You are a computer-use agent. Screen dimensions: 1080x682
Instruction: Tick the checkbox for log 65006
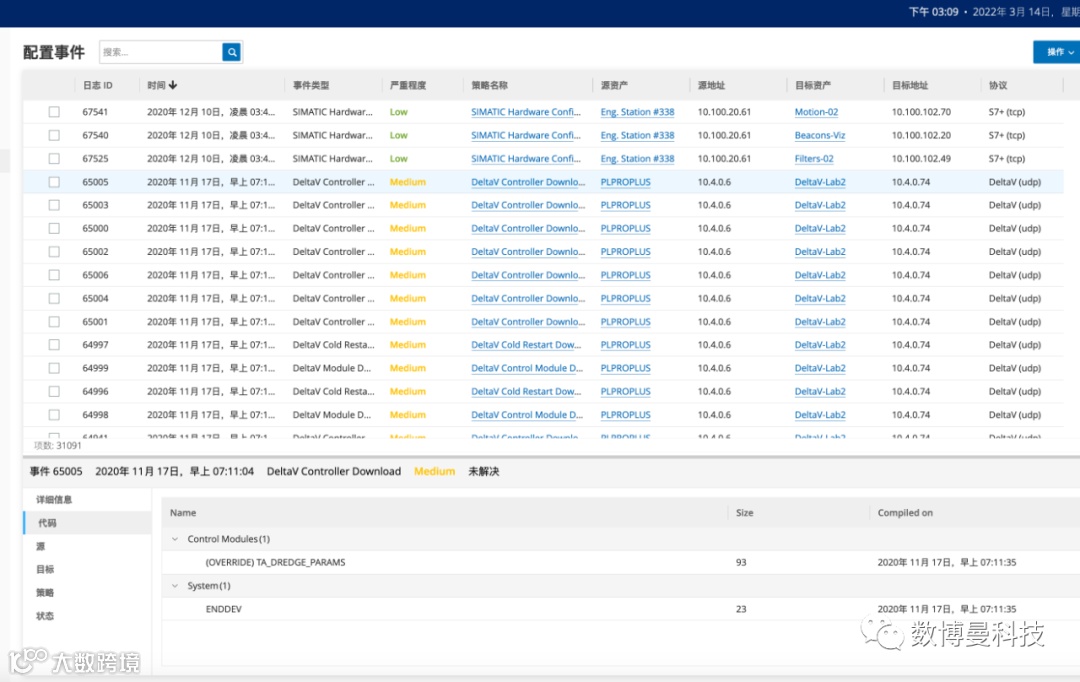tap(54, 275)
